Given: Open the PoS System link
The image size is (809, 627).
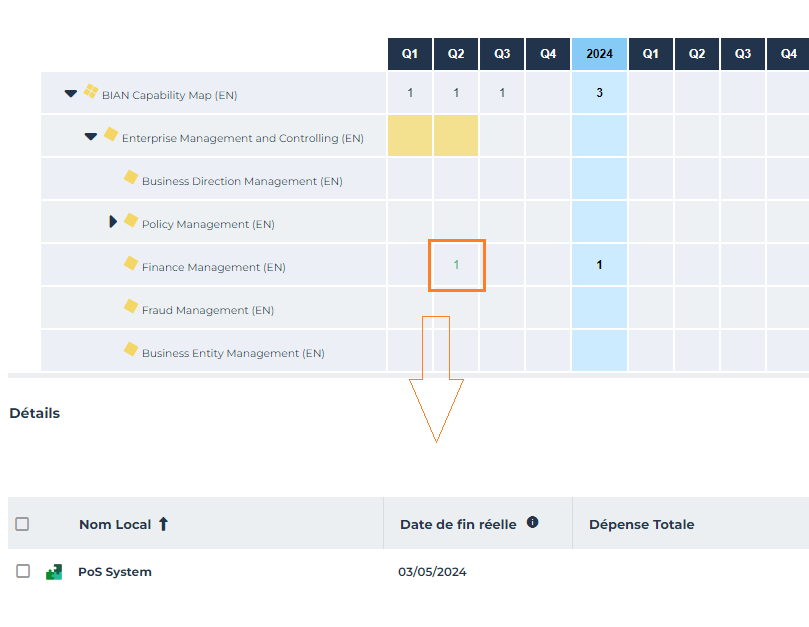Looking at the screenshot, I should click(x=115, y=572).
